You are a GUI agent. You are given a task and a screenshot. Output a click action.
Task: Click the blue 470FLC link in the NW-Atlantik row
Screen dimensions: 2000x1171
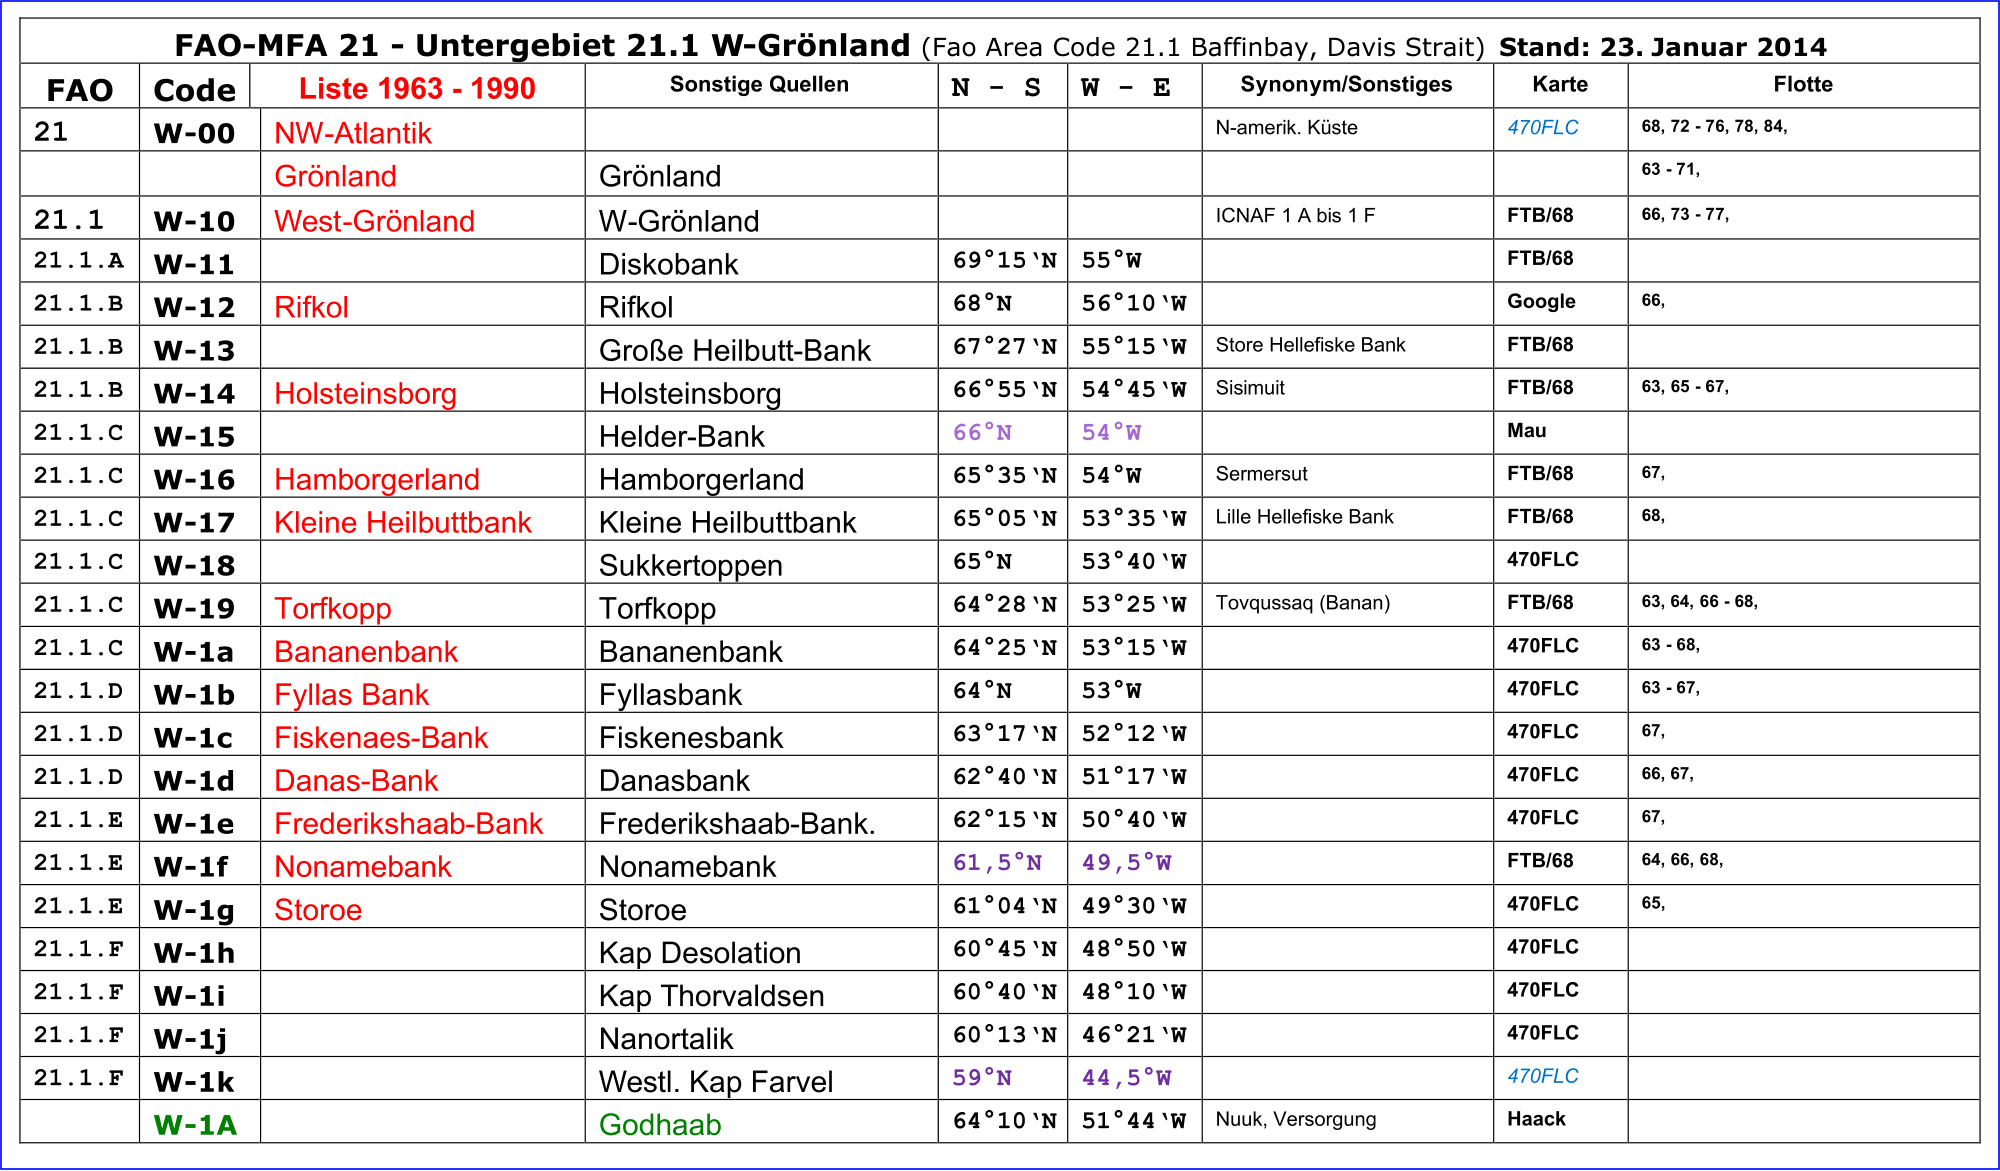coord(1542,127)
